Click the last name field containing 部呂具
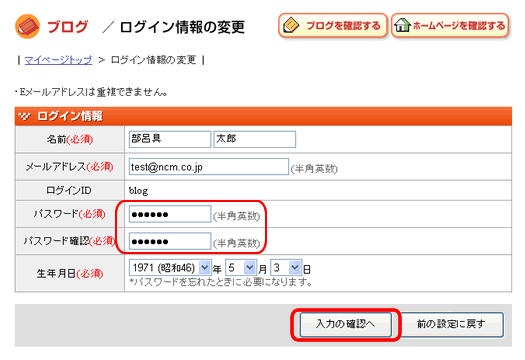This screenshot has height=360, width=525. [x=170, y=139]
